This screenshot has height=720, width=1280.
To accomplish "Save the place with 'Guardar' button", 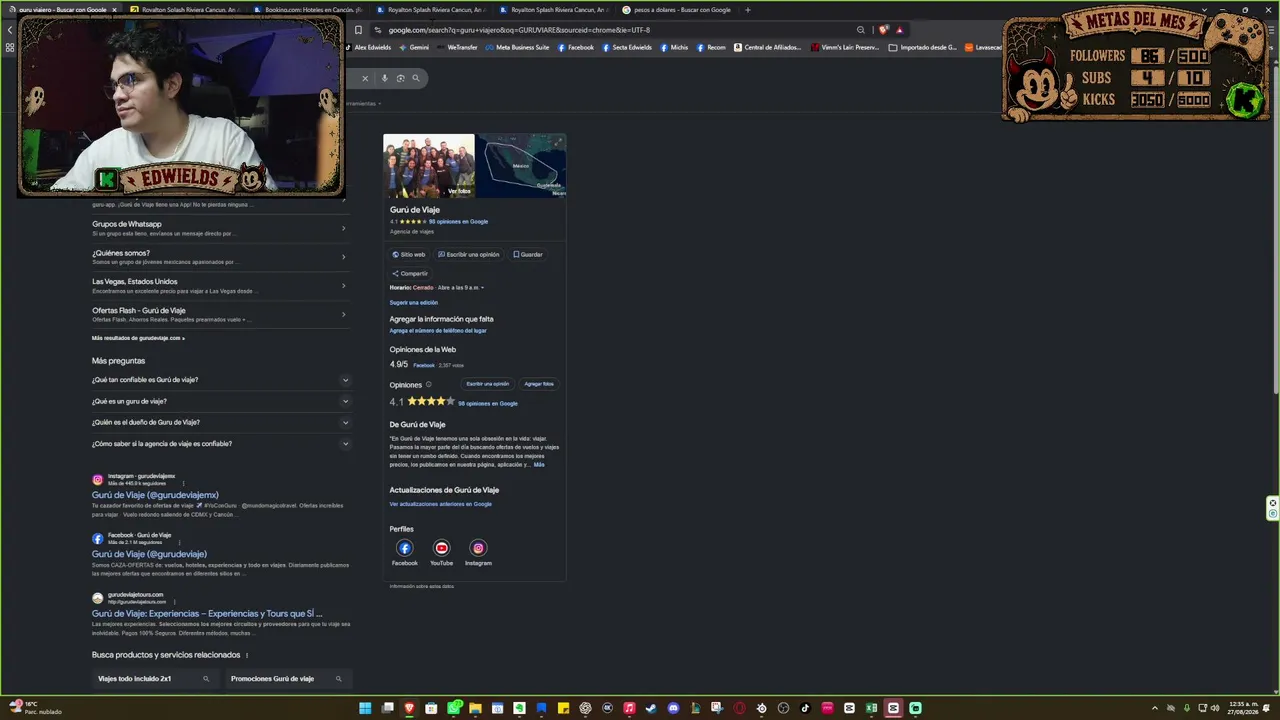I will click(x=528, y=254).
